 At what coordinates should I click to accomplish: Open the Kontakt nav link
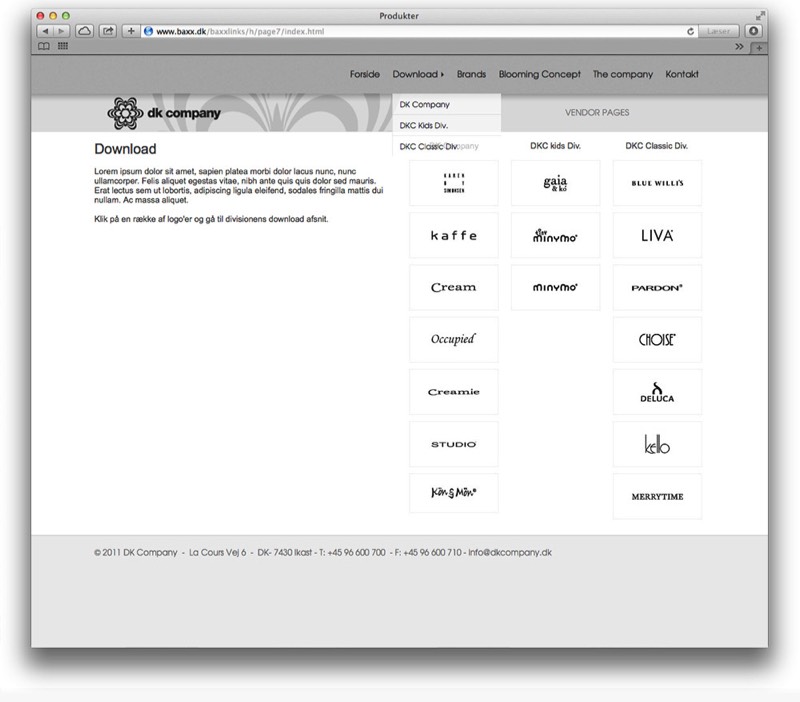(682, 74)
